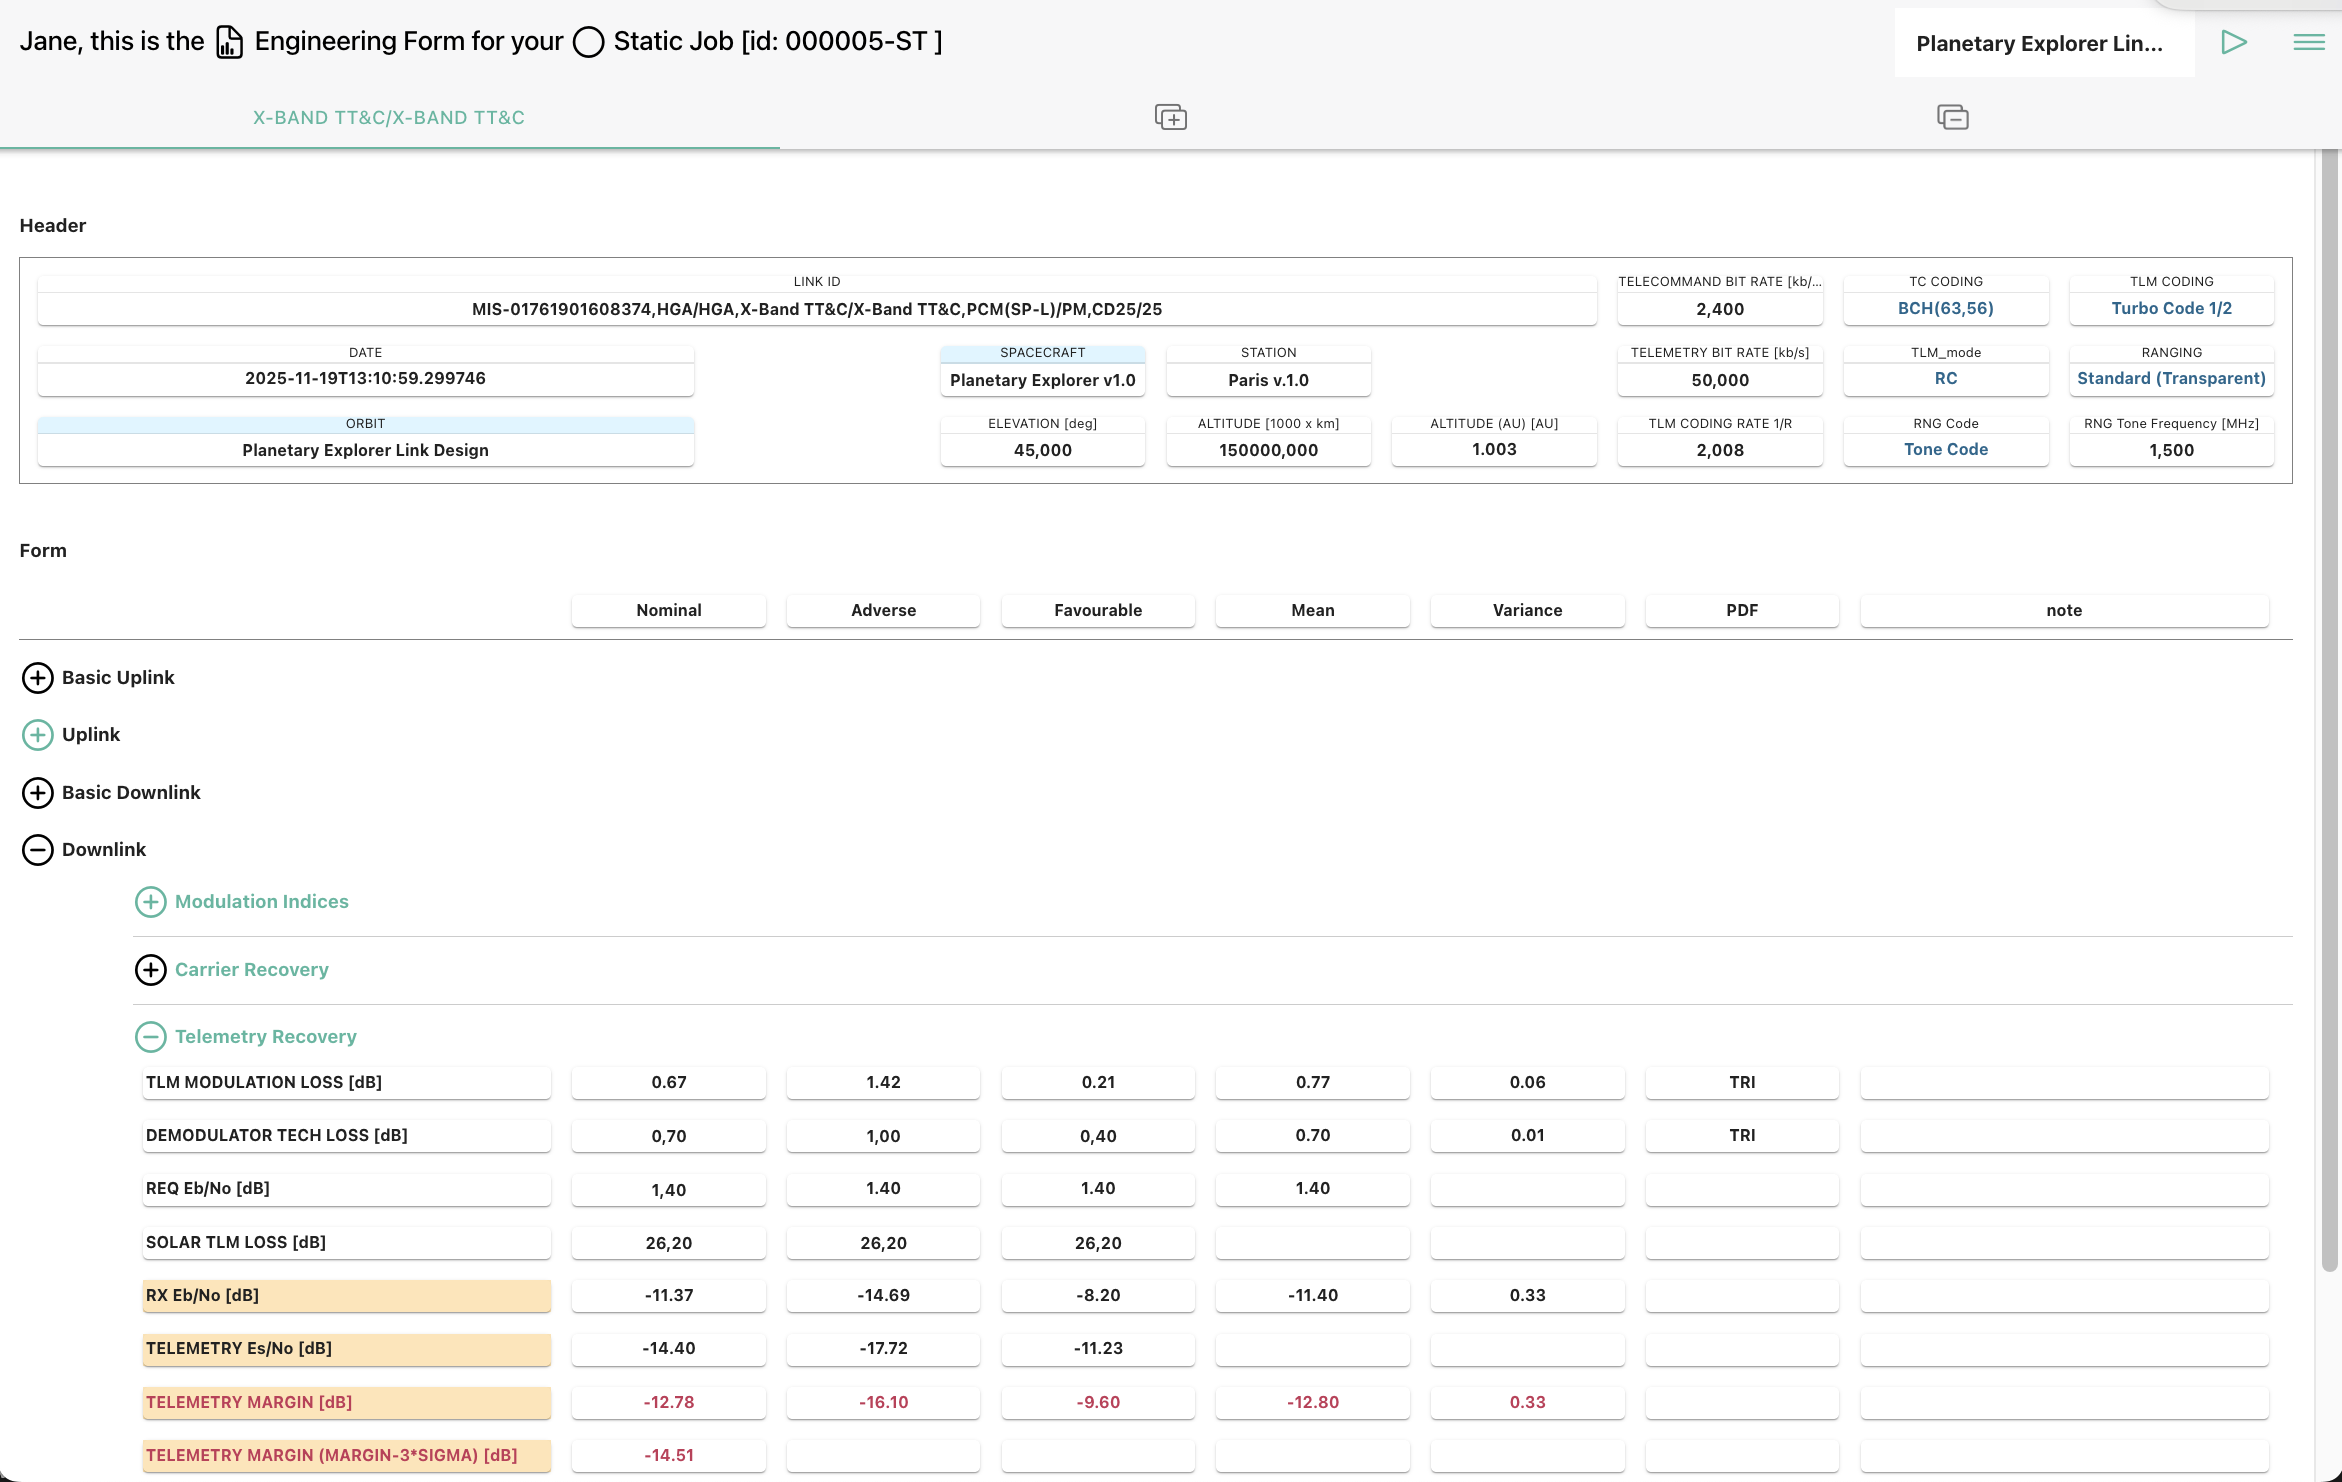The image size is (2342, 1482).
Task: Click the remove tab minus icon
Action: click(1952, 117)
